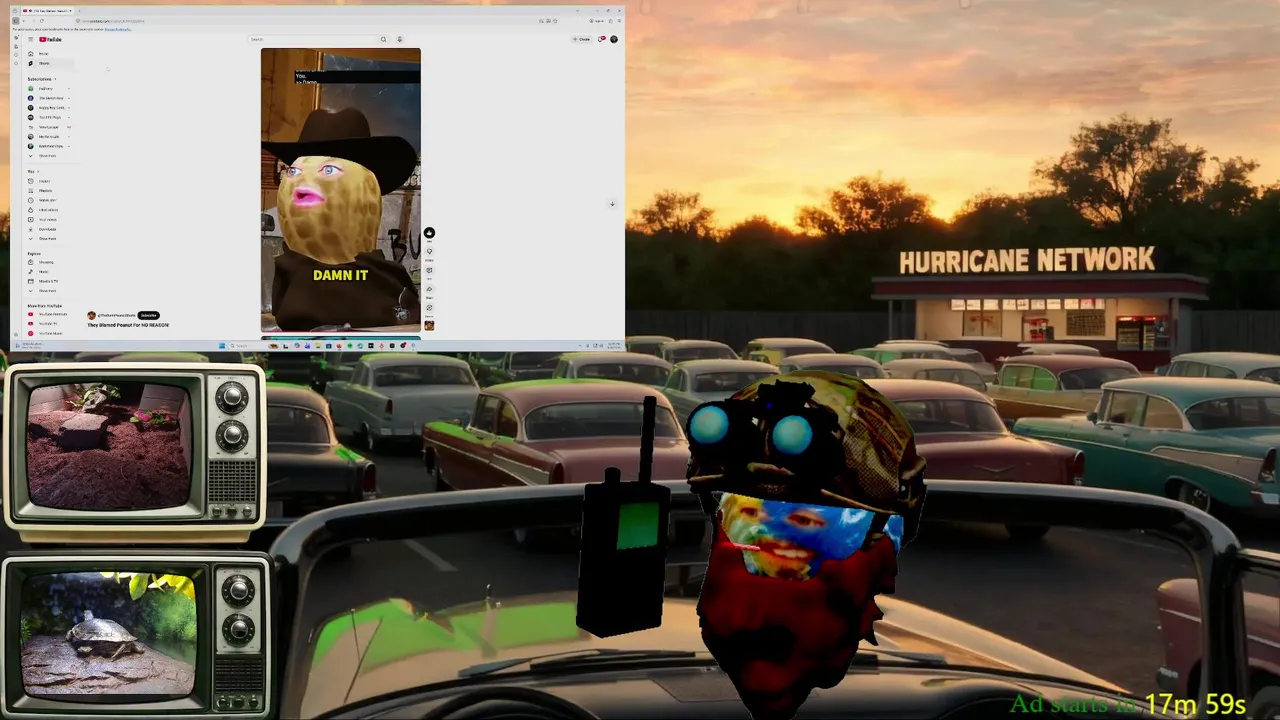Open the taskbar weather widget
This screenshot has height=720, width=1280.
tap(30, 346)
